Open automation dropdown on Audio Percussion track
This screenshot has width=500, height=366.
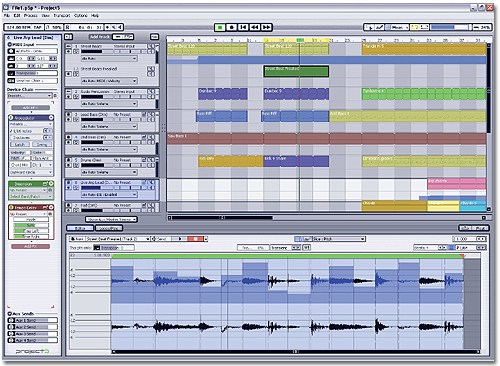click(109, 104)
